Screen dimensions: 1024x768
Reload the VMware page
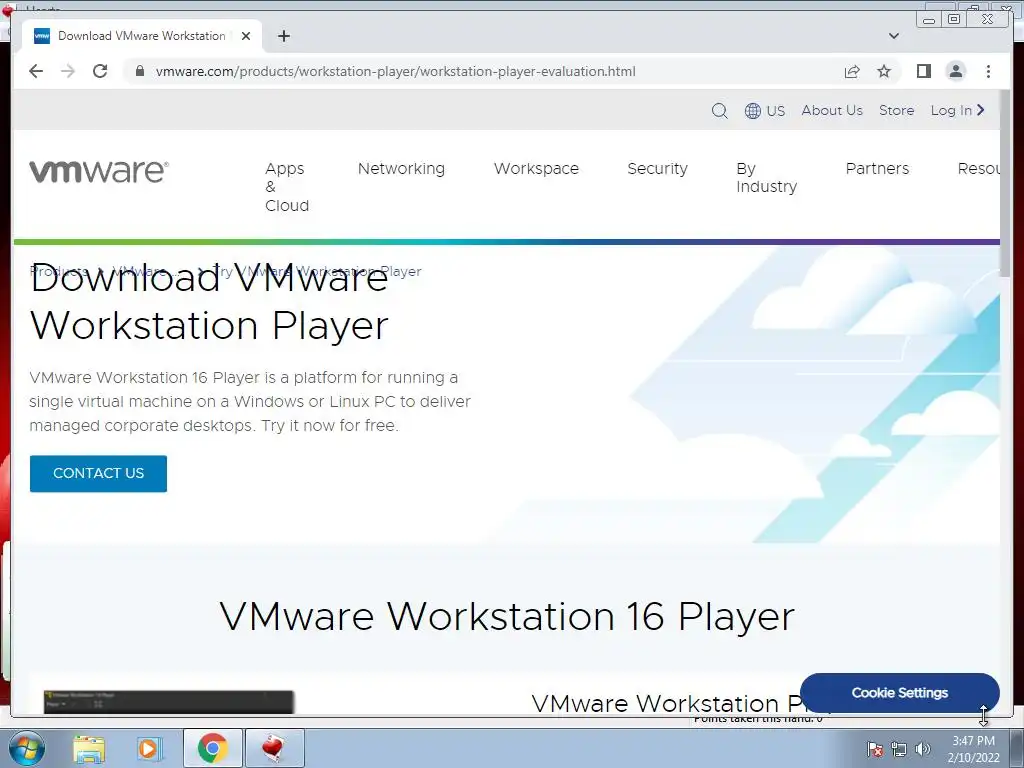[x=100, y=71]
